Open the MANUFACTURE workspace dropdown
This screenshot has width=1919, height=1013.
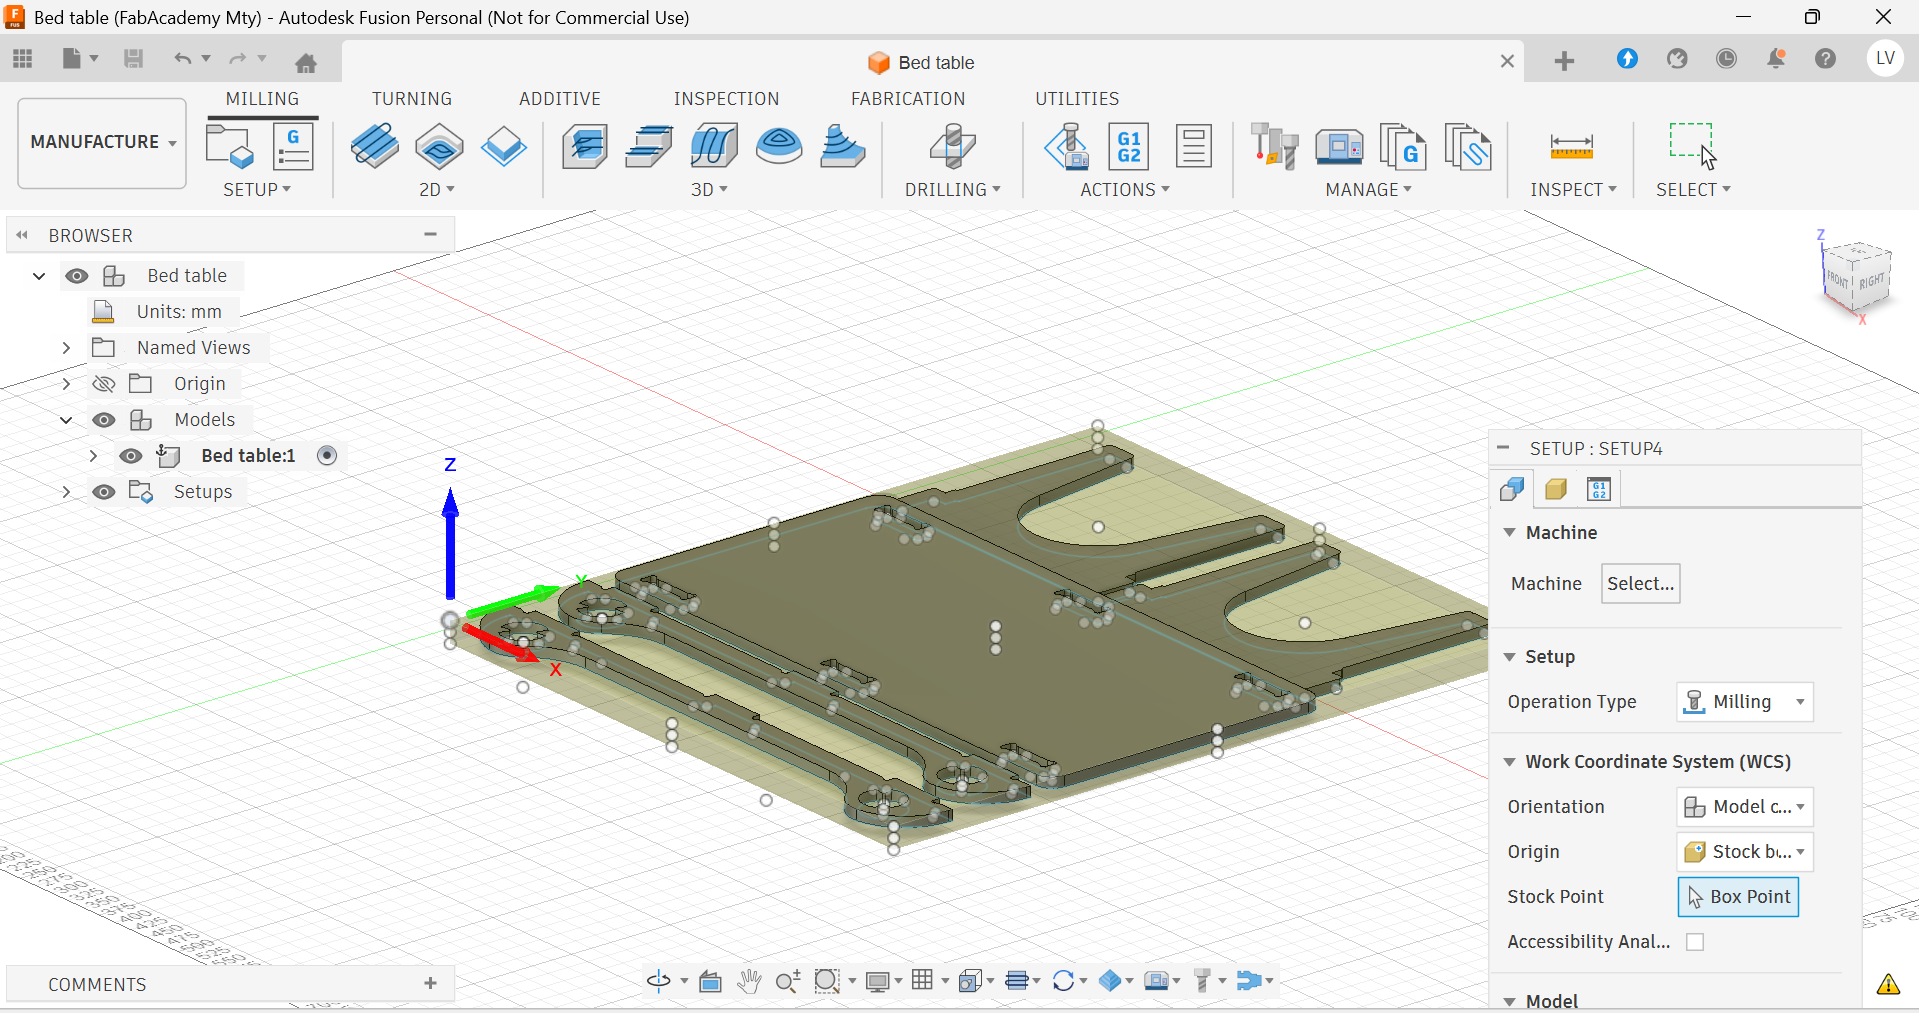[x=102, y=142]
